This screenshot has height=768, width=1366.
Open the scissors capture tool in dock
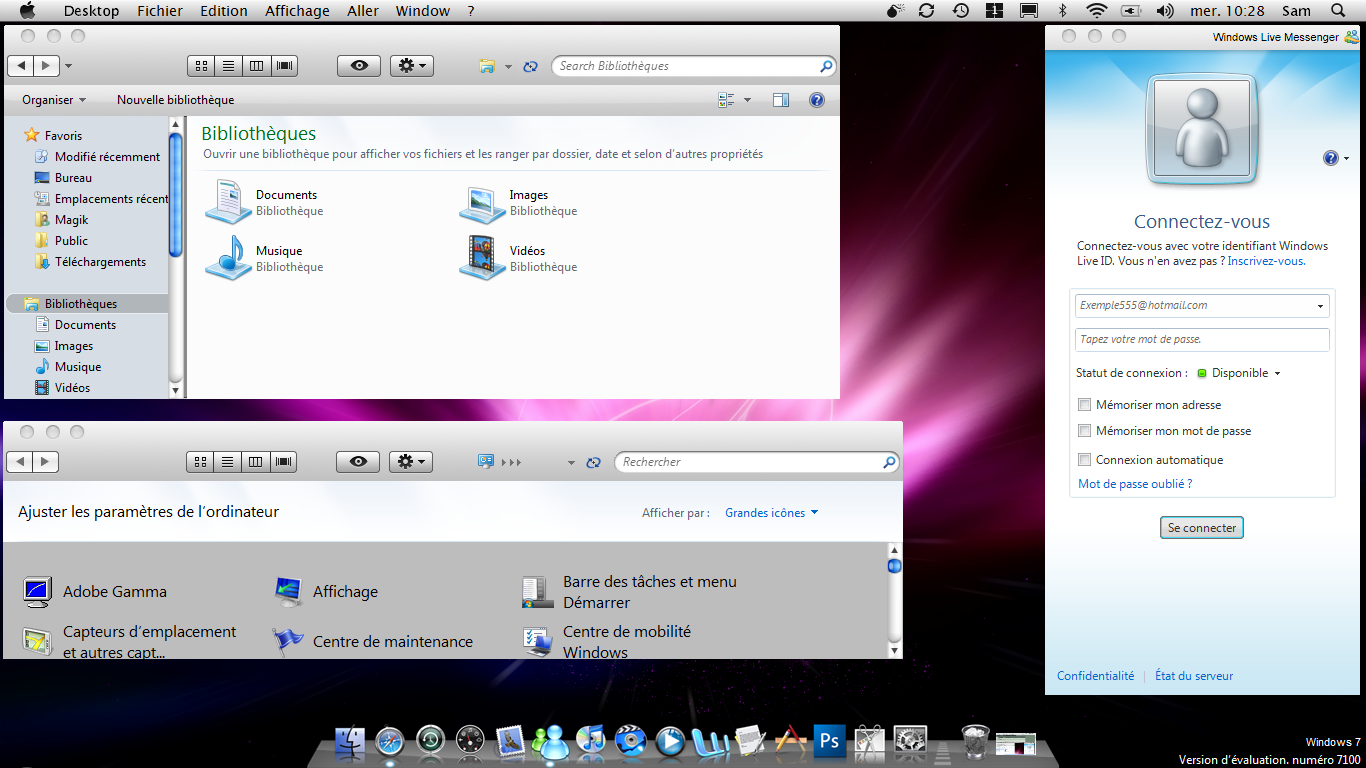(869, 741)
